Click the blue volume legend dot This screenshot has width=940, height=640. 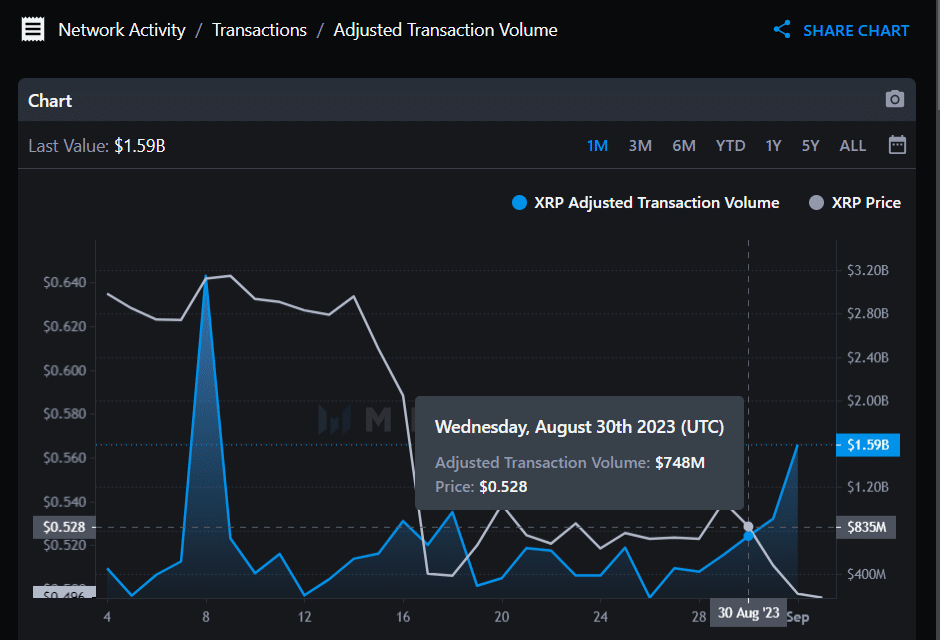(519, 203)
